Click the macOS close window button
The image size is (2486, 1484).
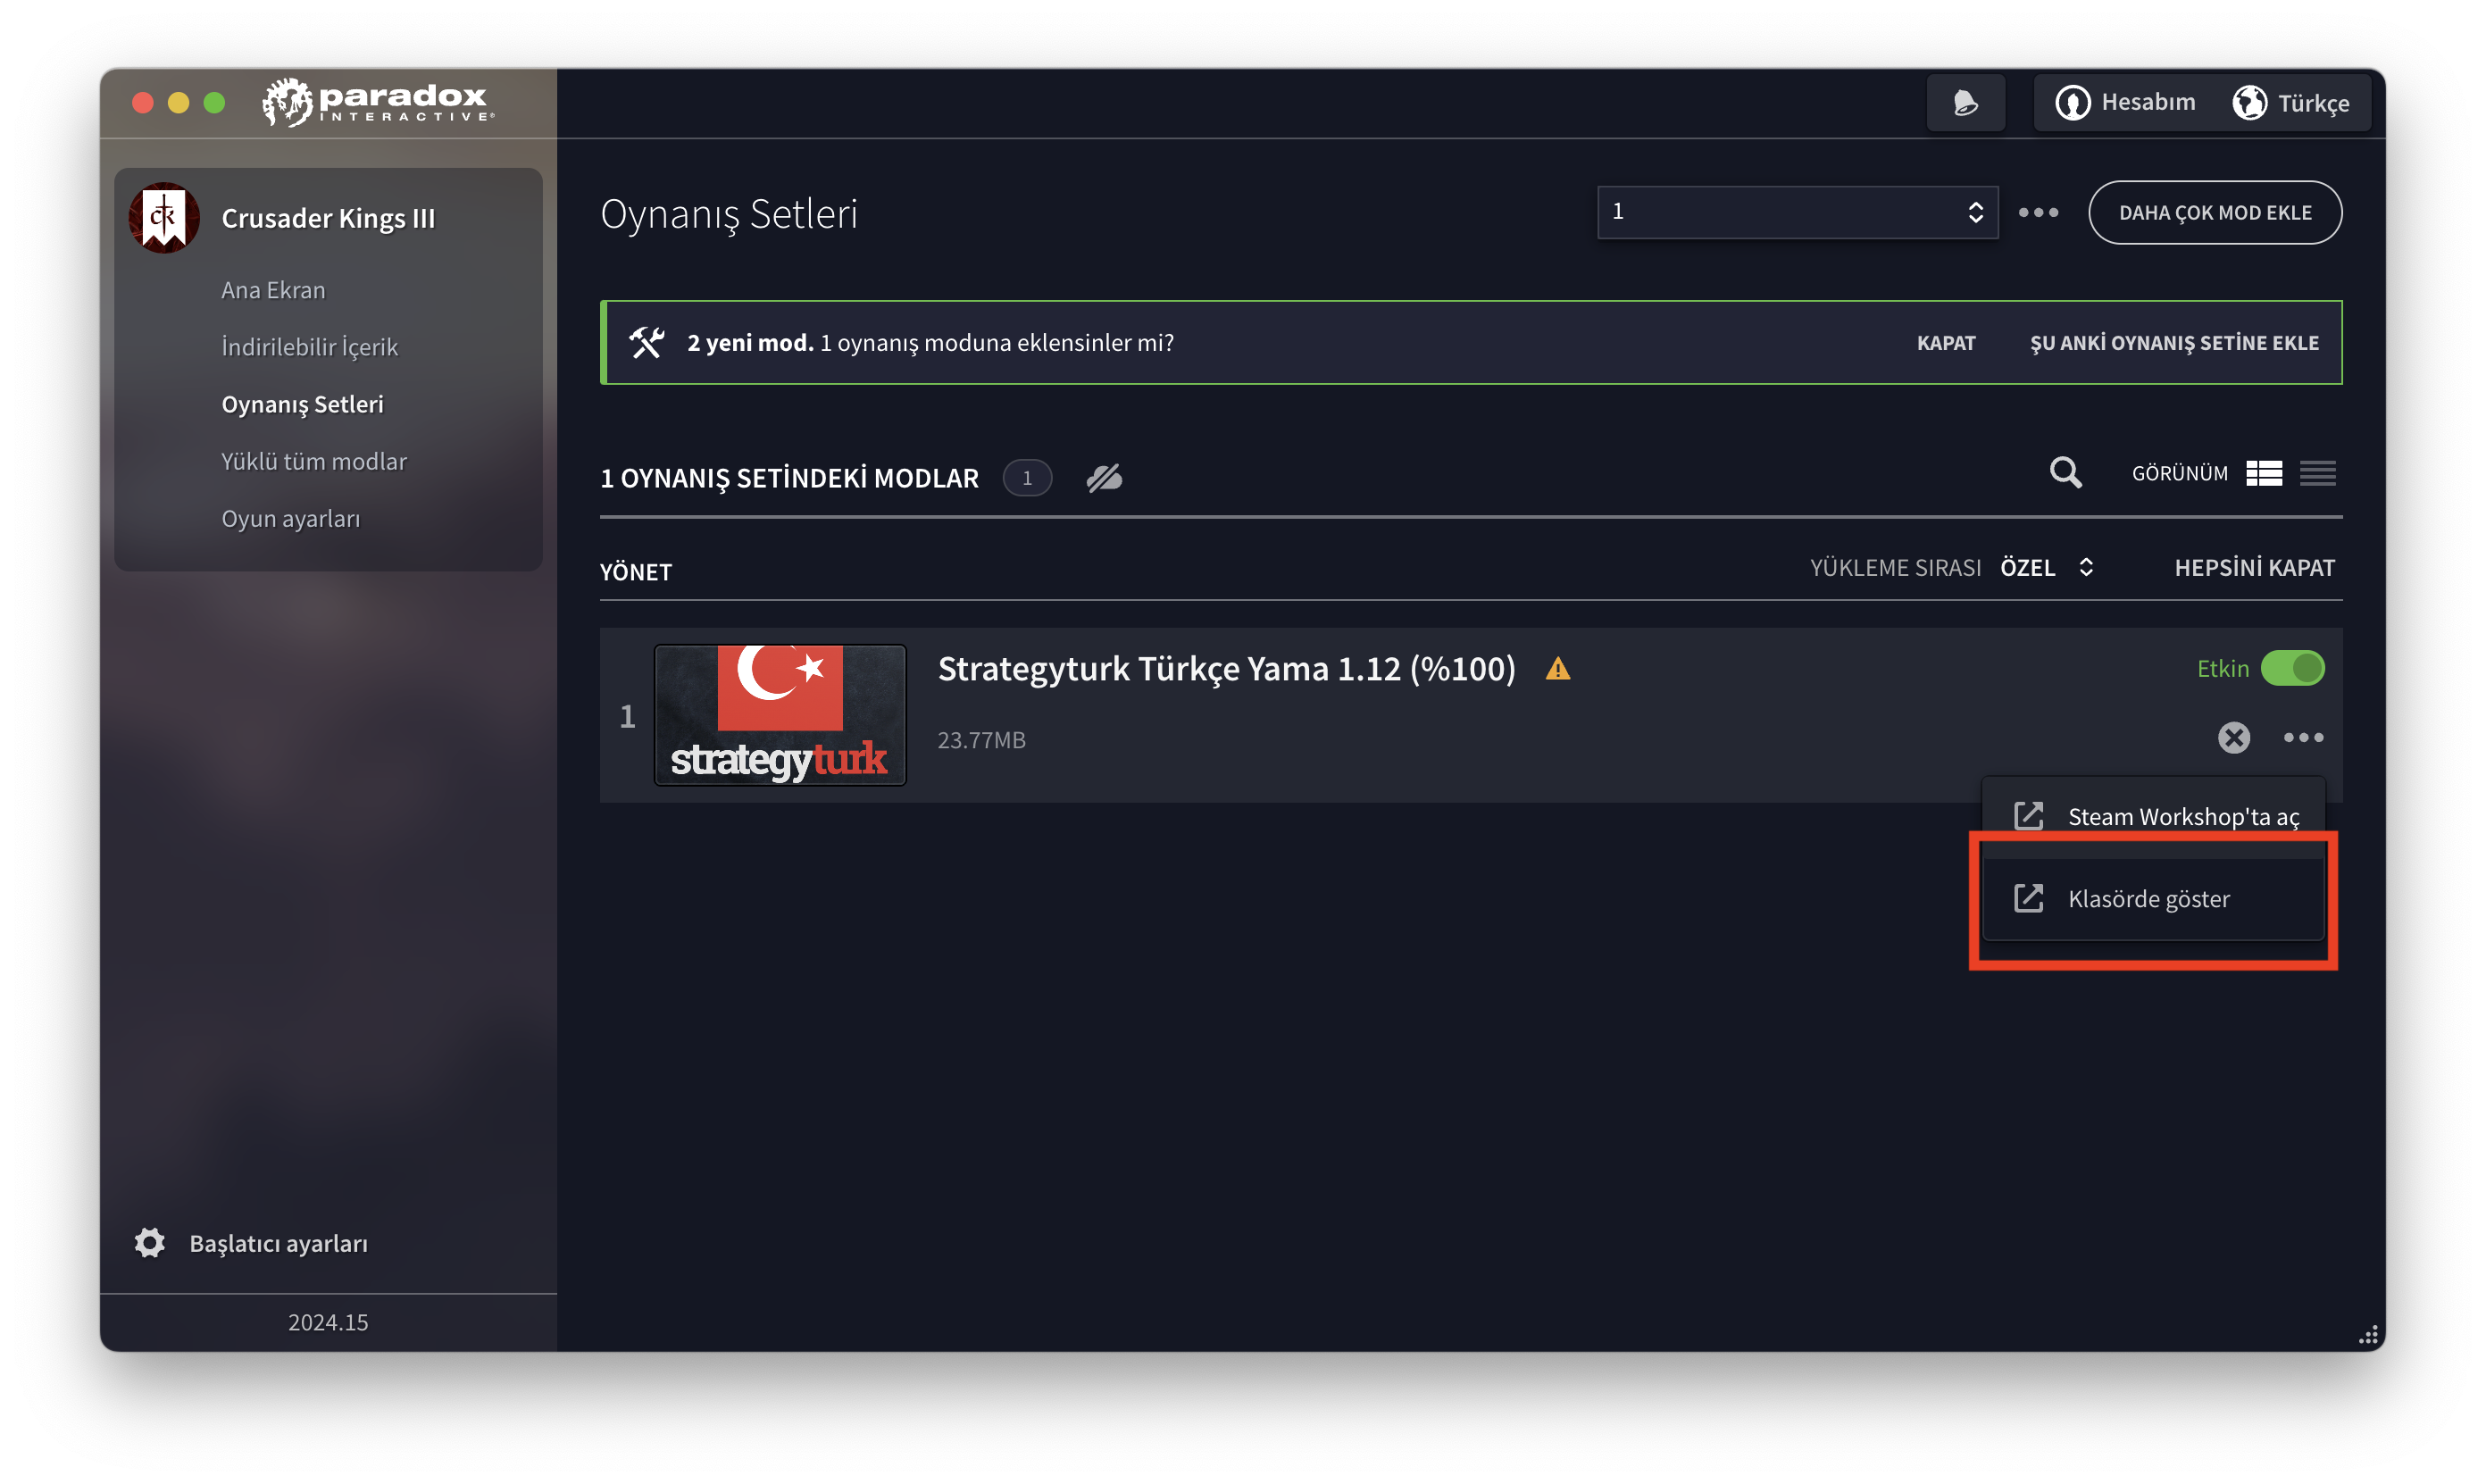point(143,102)
